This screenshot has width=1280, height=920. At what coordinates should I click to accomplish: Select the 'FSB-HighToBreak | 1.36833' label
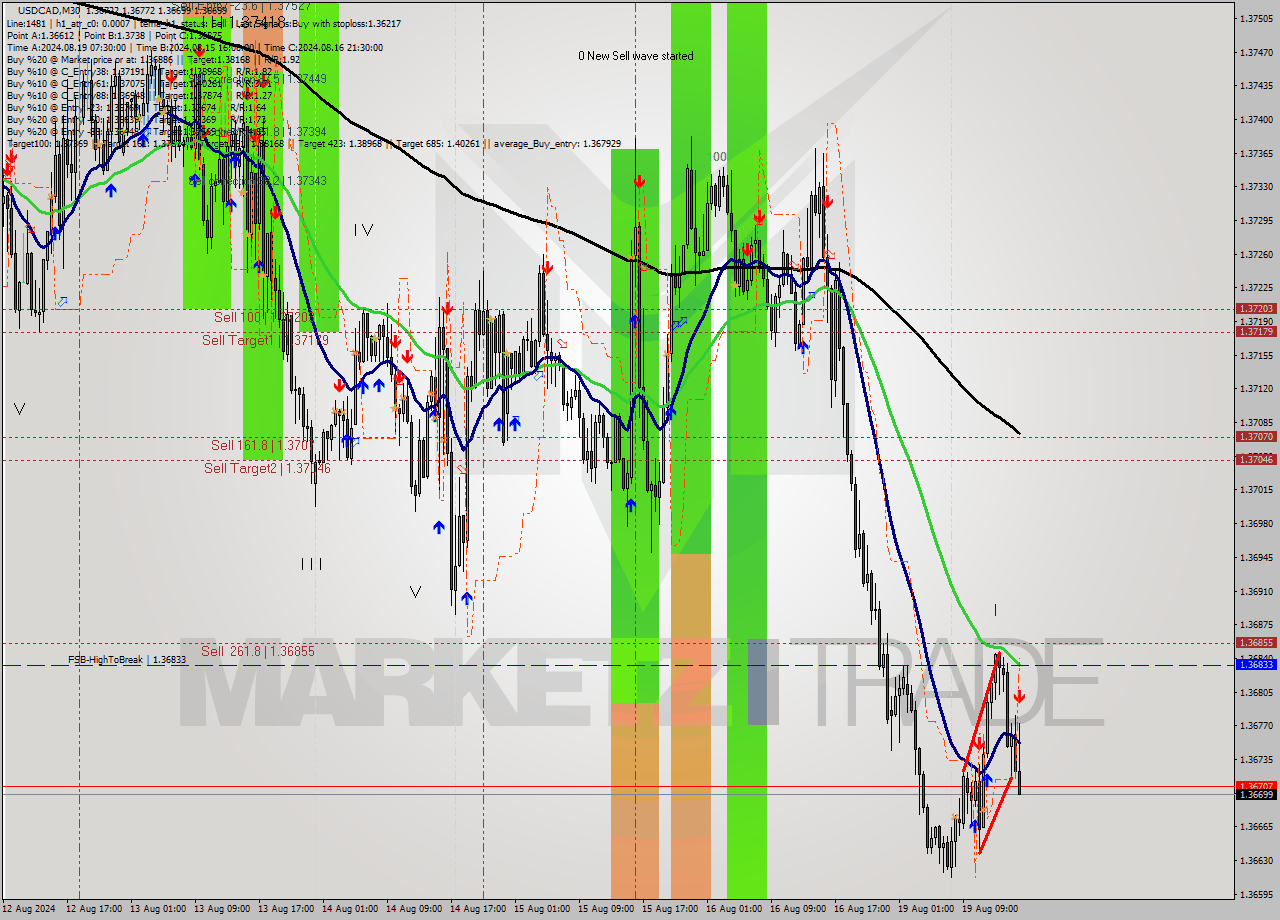click(x=127, y=660)
